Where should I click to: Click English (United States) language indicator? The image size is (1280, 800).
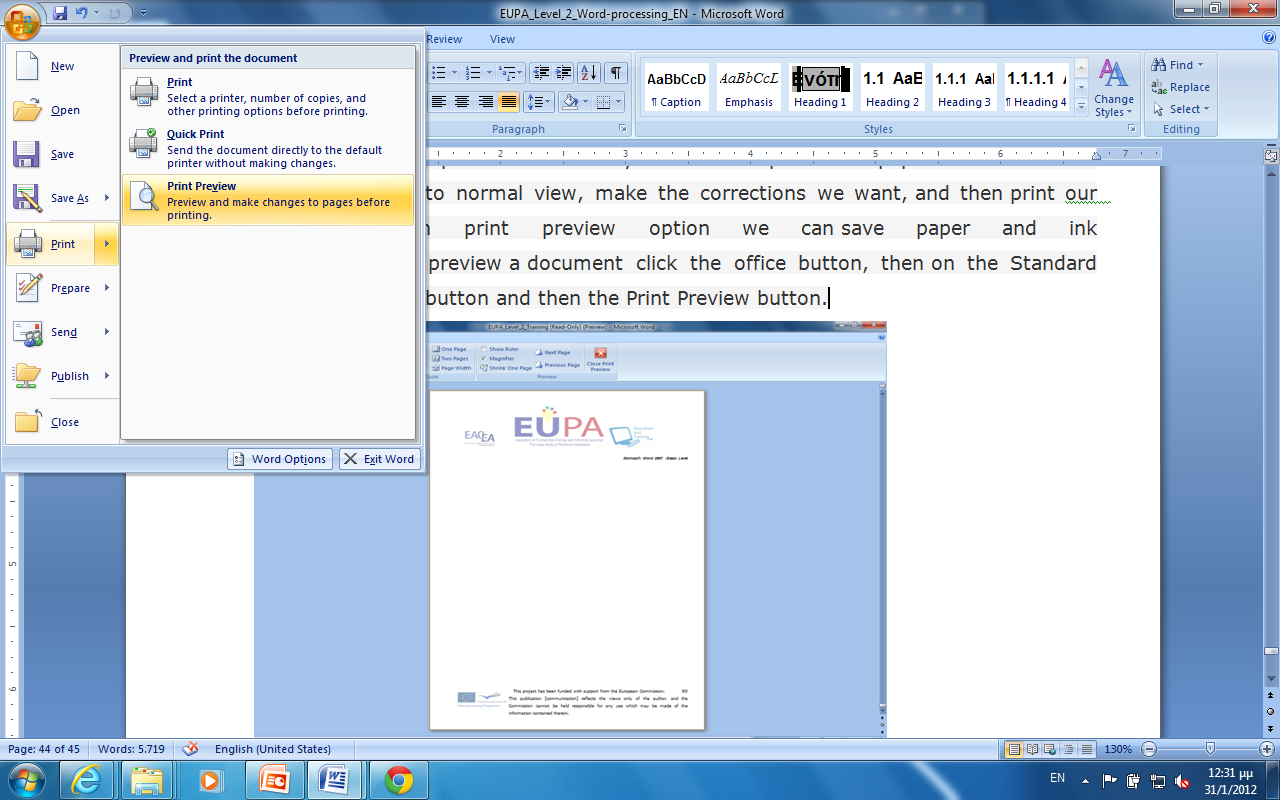tap(272, 749)
